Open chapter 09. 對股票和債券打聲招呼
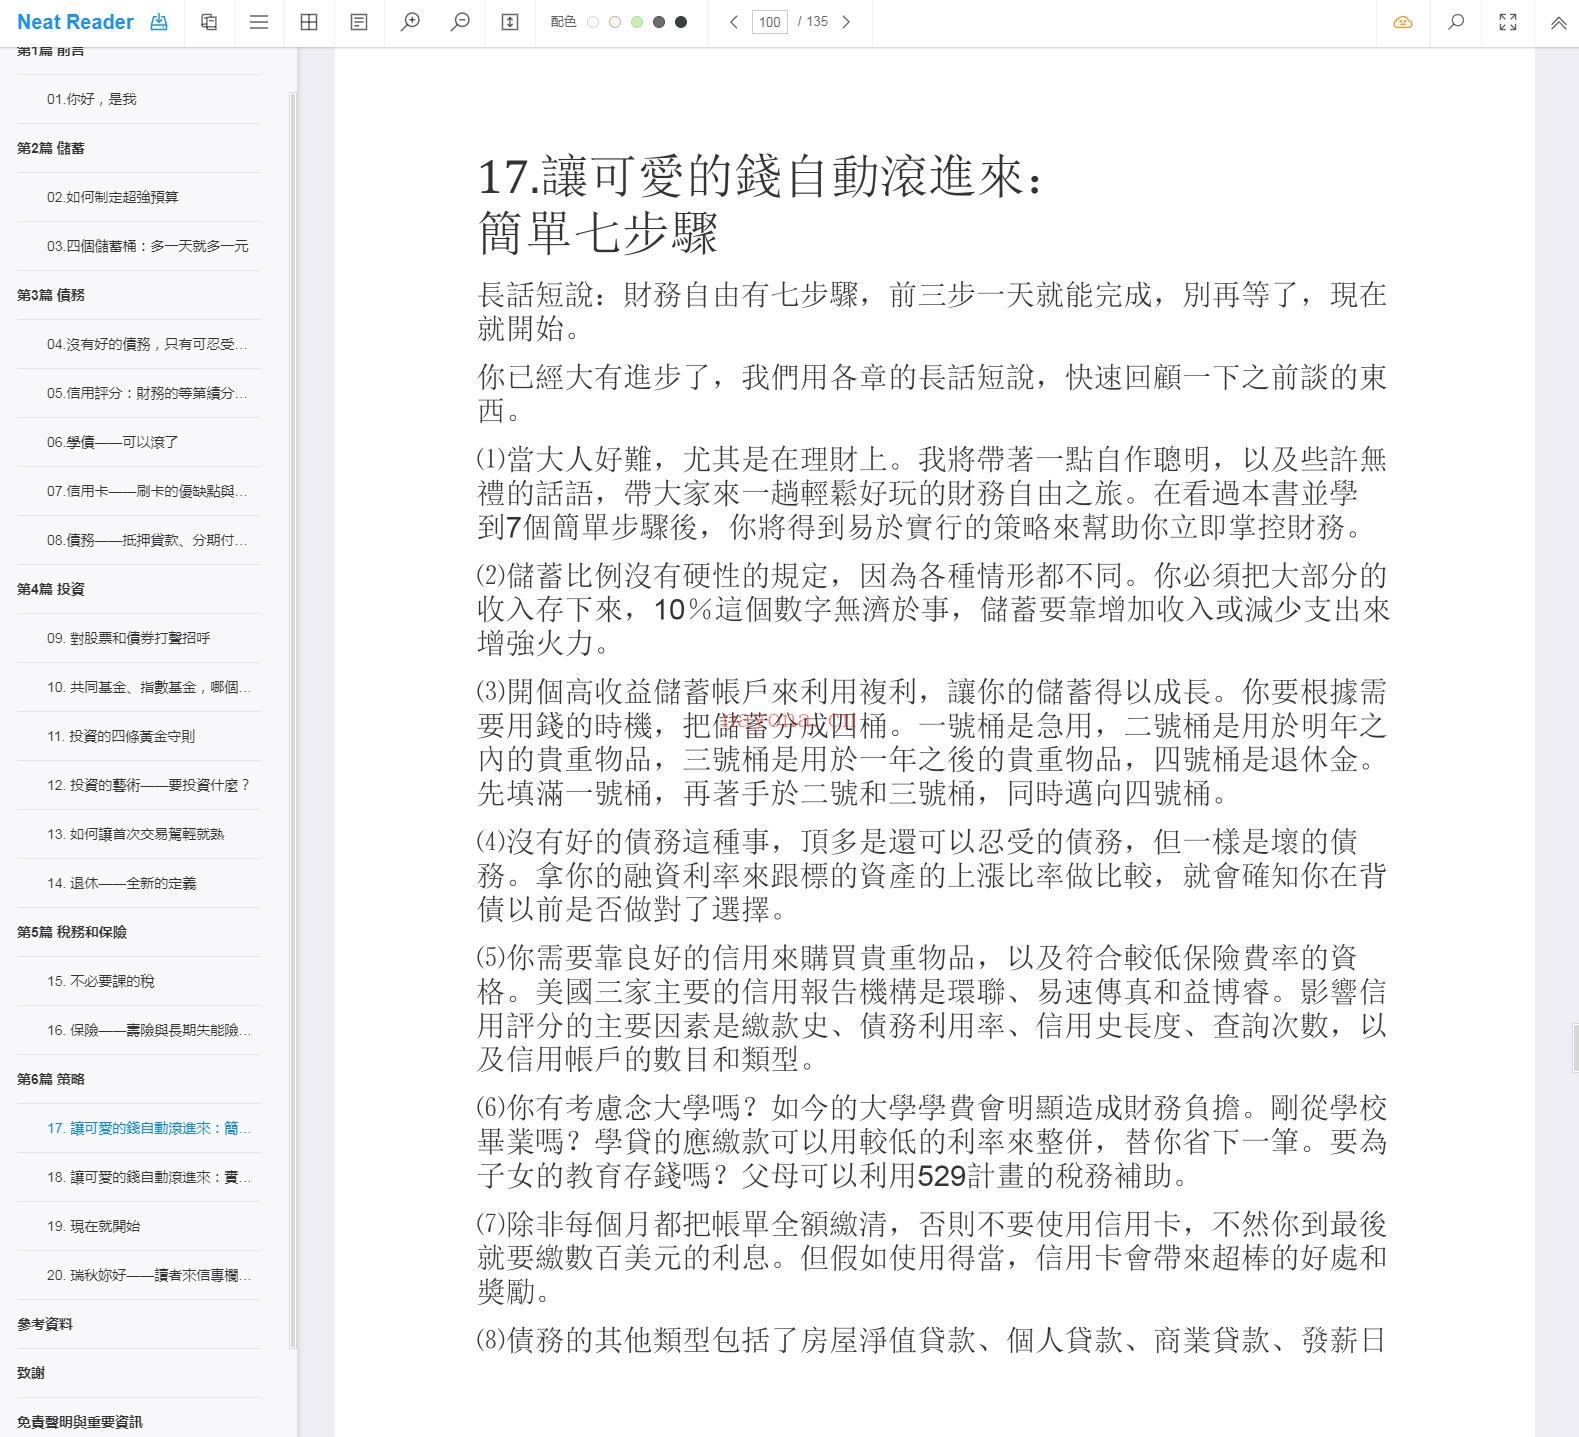The width and height of the screenshot is (1579, 1437). (138, 638)
